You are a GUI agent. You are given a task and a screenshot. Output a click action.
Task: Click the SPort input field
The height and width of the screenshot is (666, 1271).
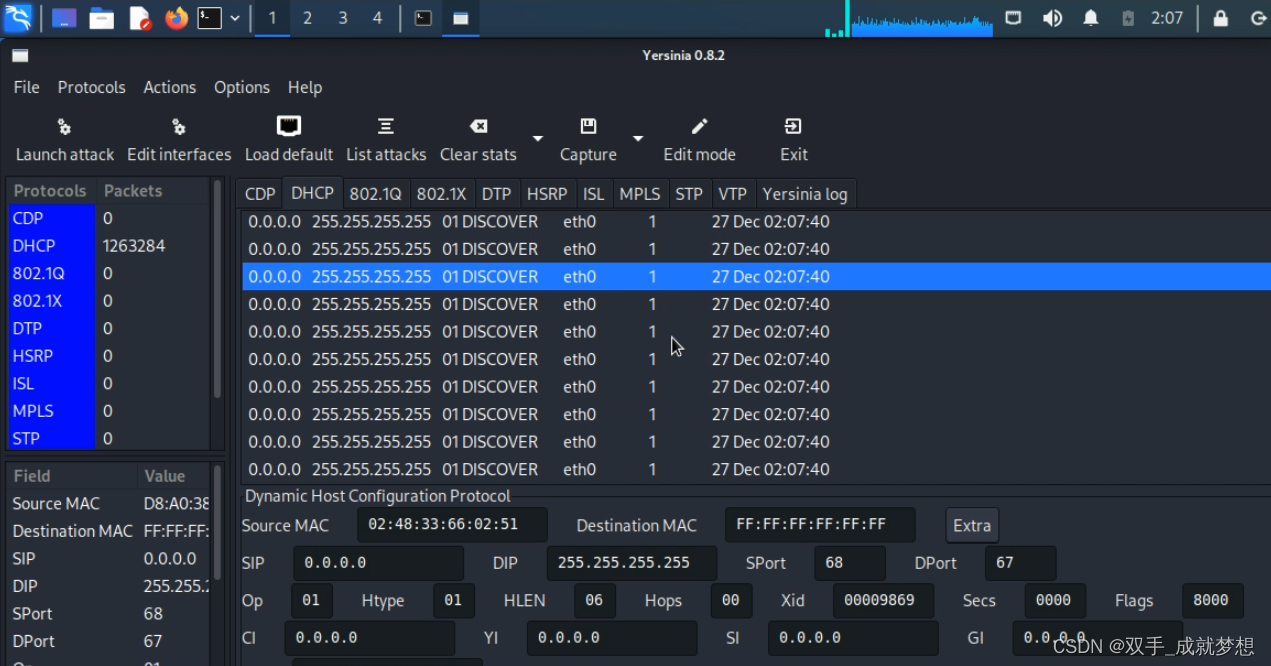coord(850,563)
